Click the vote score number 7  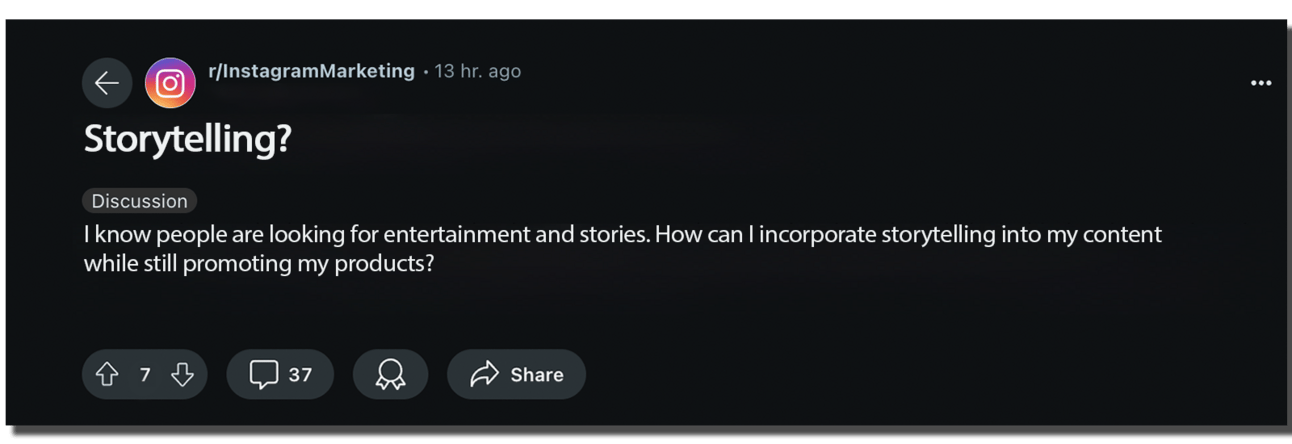145,375
